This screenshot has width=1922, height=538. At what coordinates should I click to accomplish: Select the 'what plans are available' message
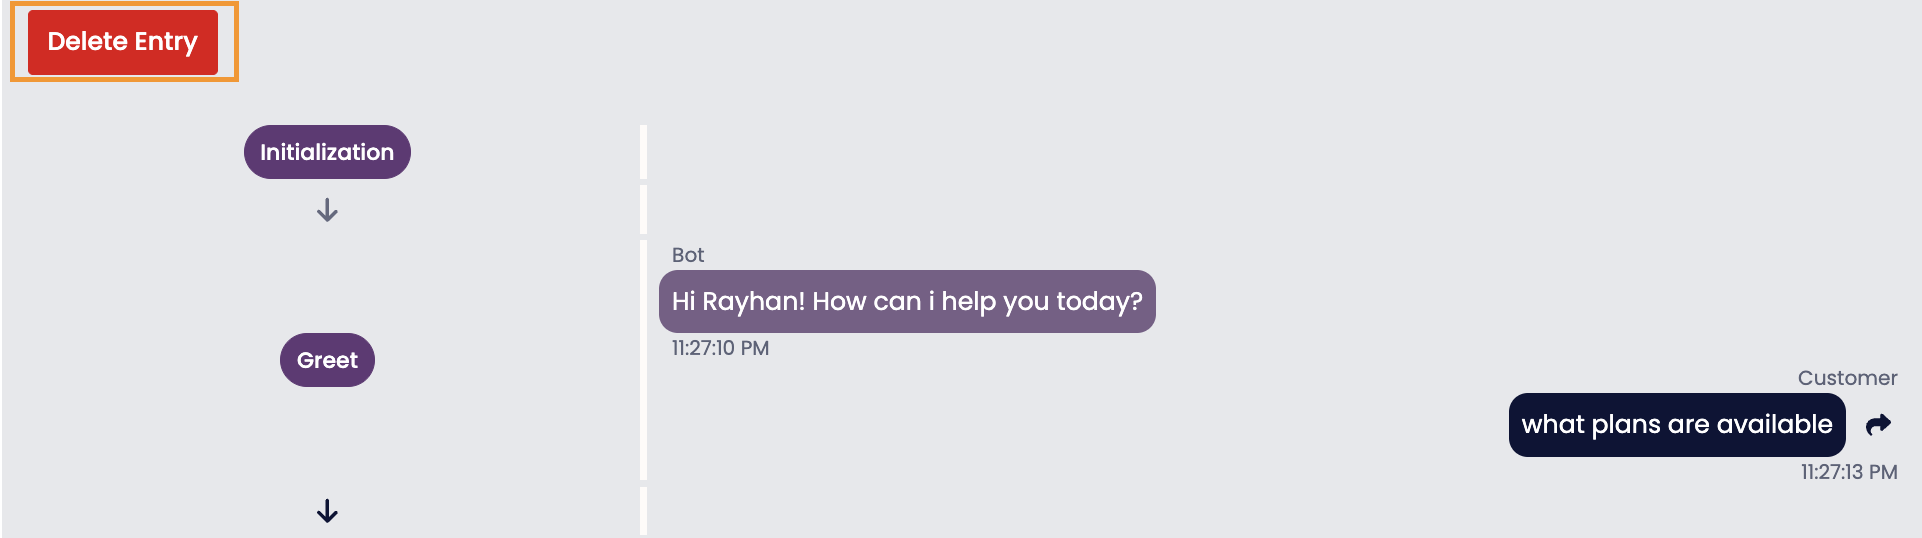1676,425
